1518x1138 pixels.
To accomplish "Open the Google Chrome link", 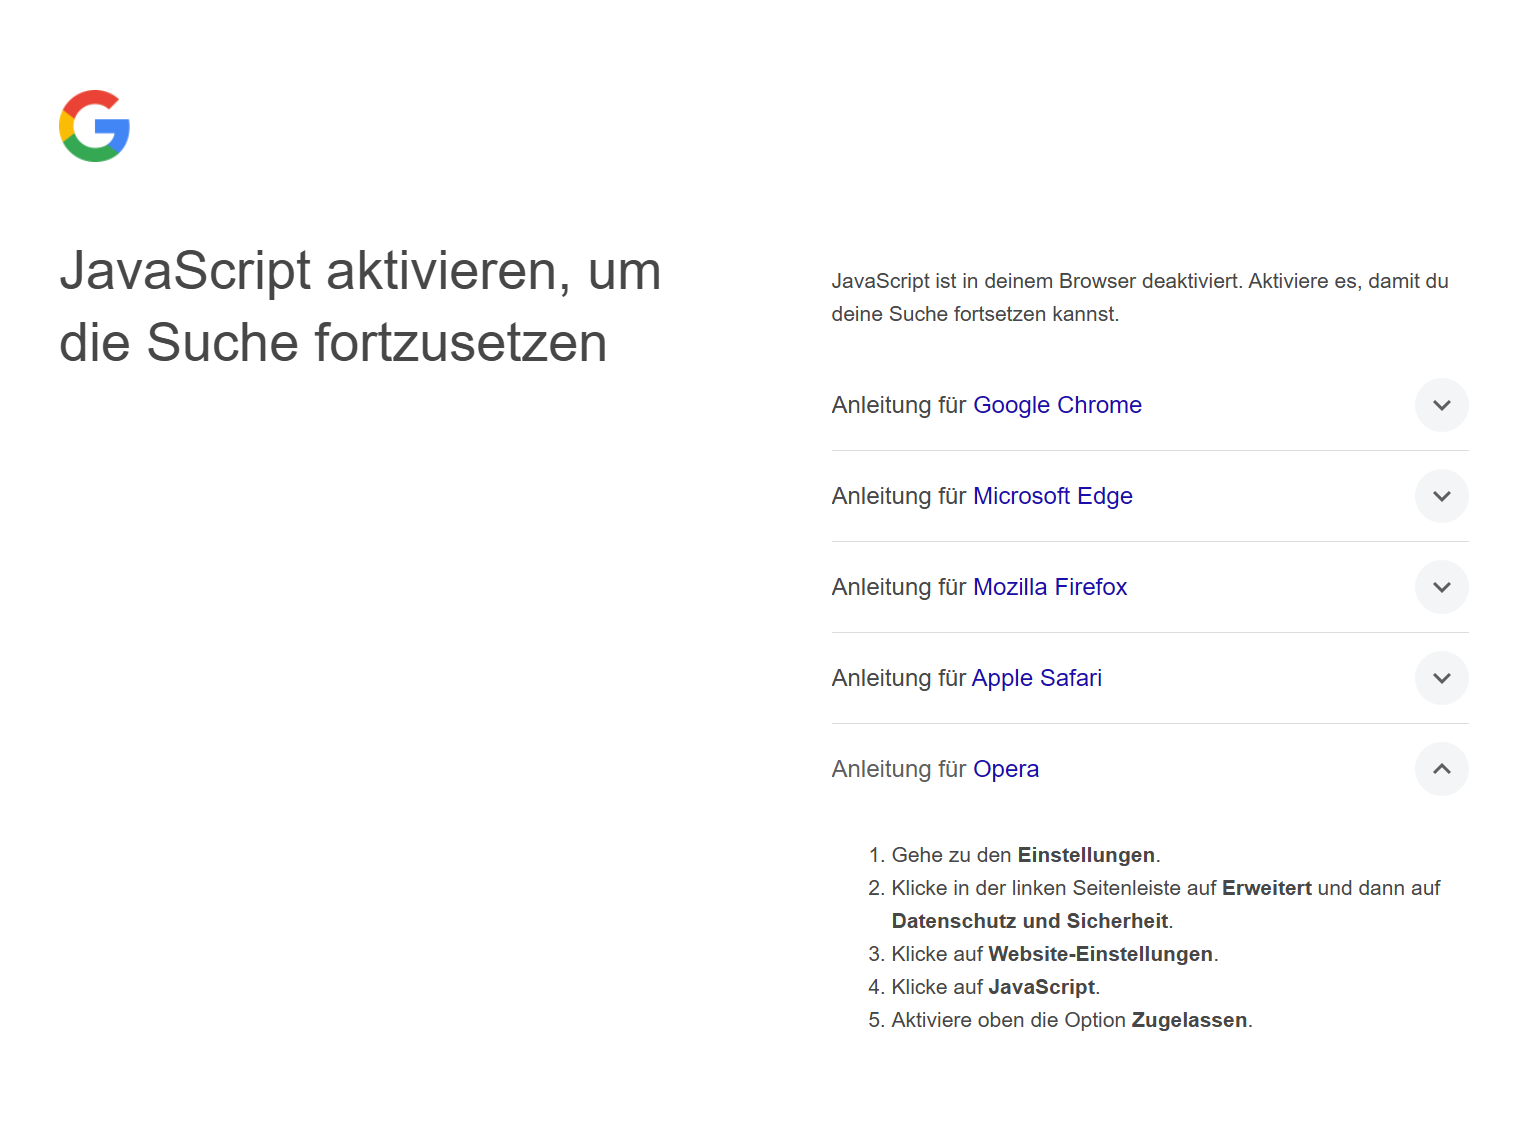I will pyautogui.click(x=1057, y=405).
